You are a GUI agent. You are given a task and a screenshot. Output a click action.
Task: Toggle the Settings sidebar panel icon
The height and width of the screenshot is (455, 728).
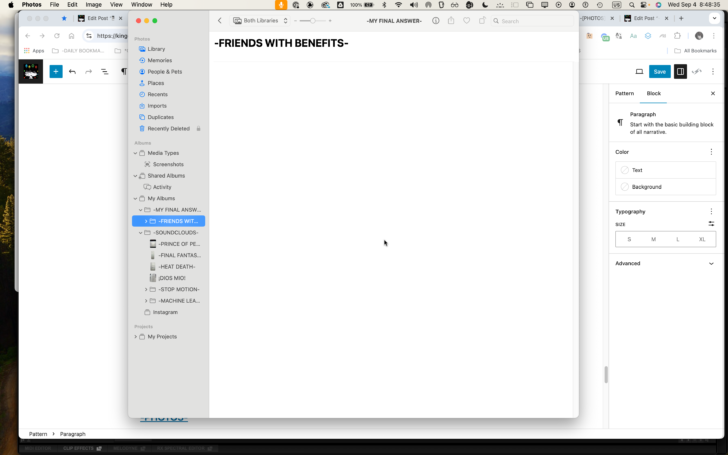point(680,72)
